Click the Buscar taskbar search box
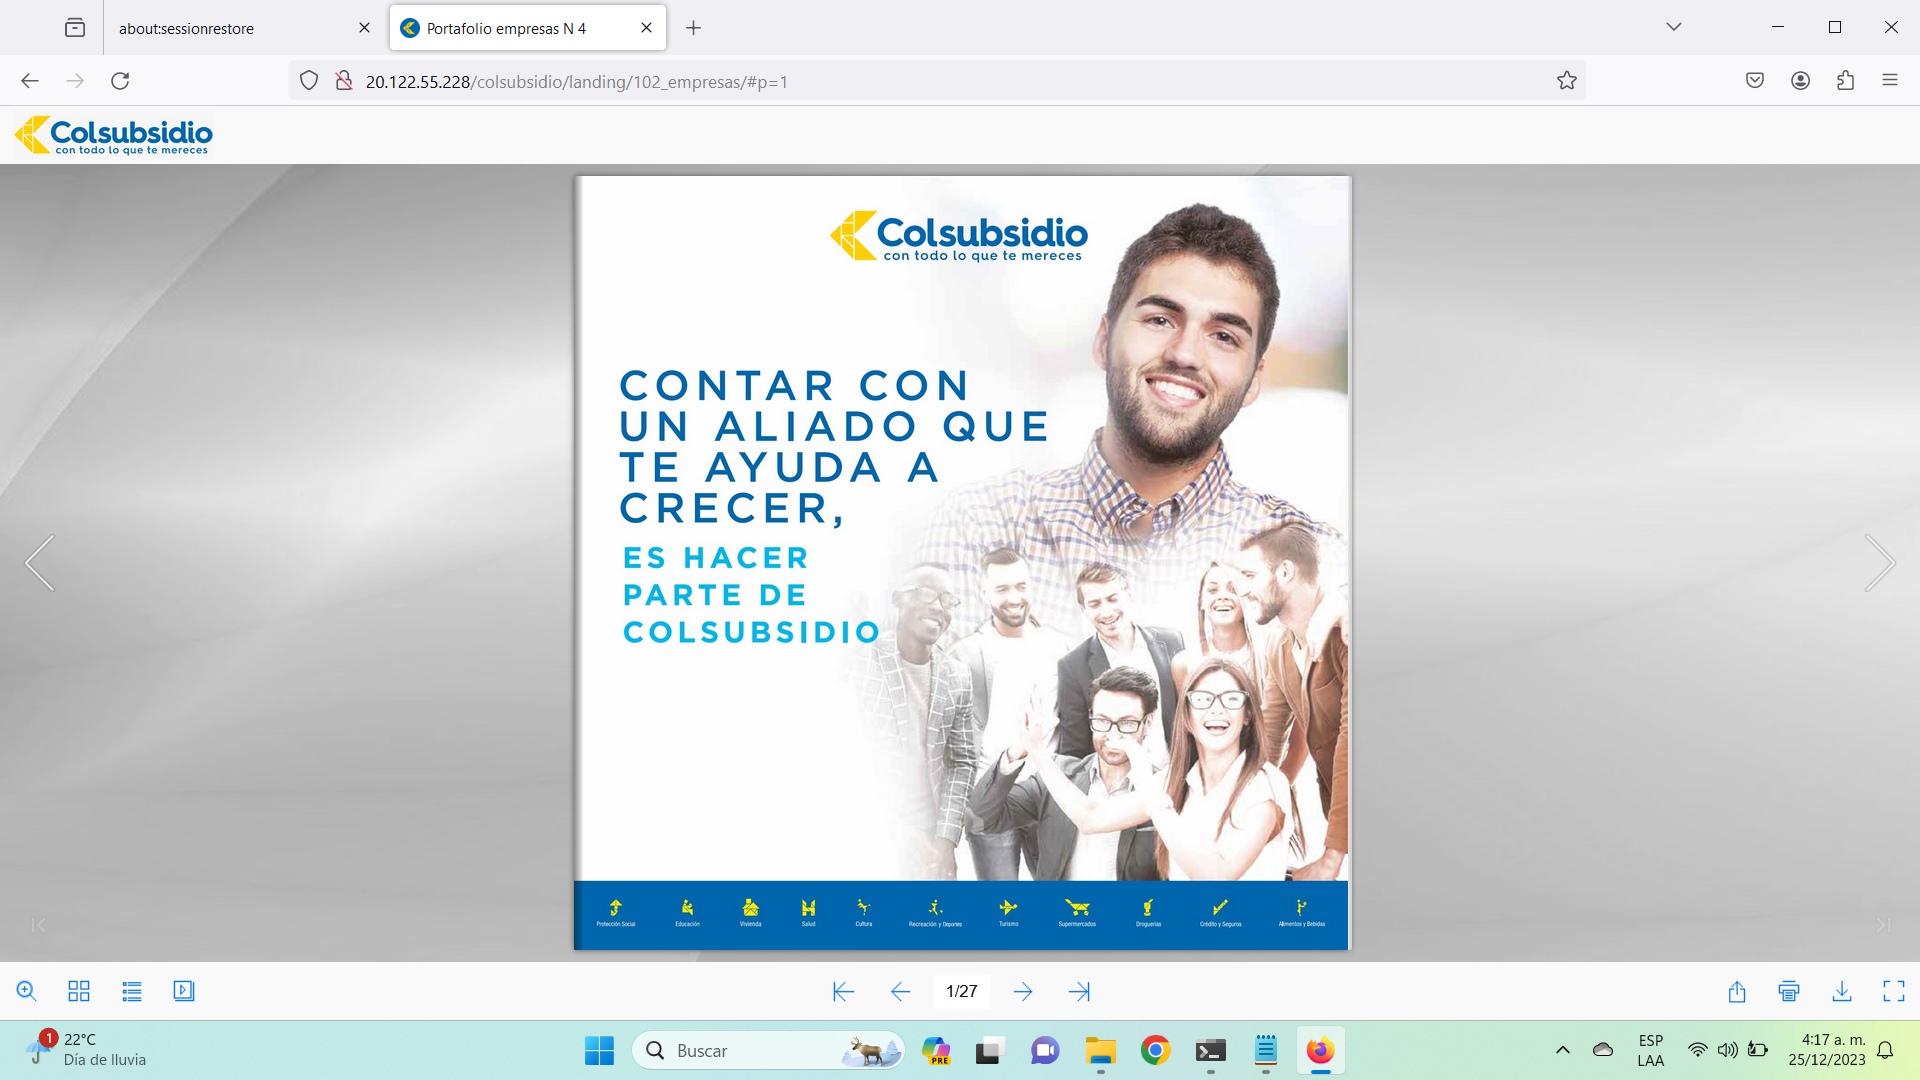The image size is (1920, 1080). click(768, 1051)
